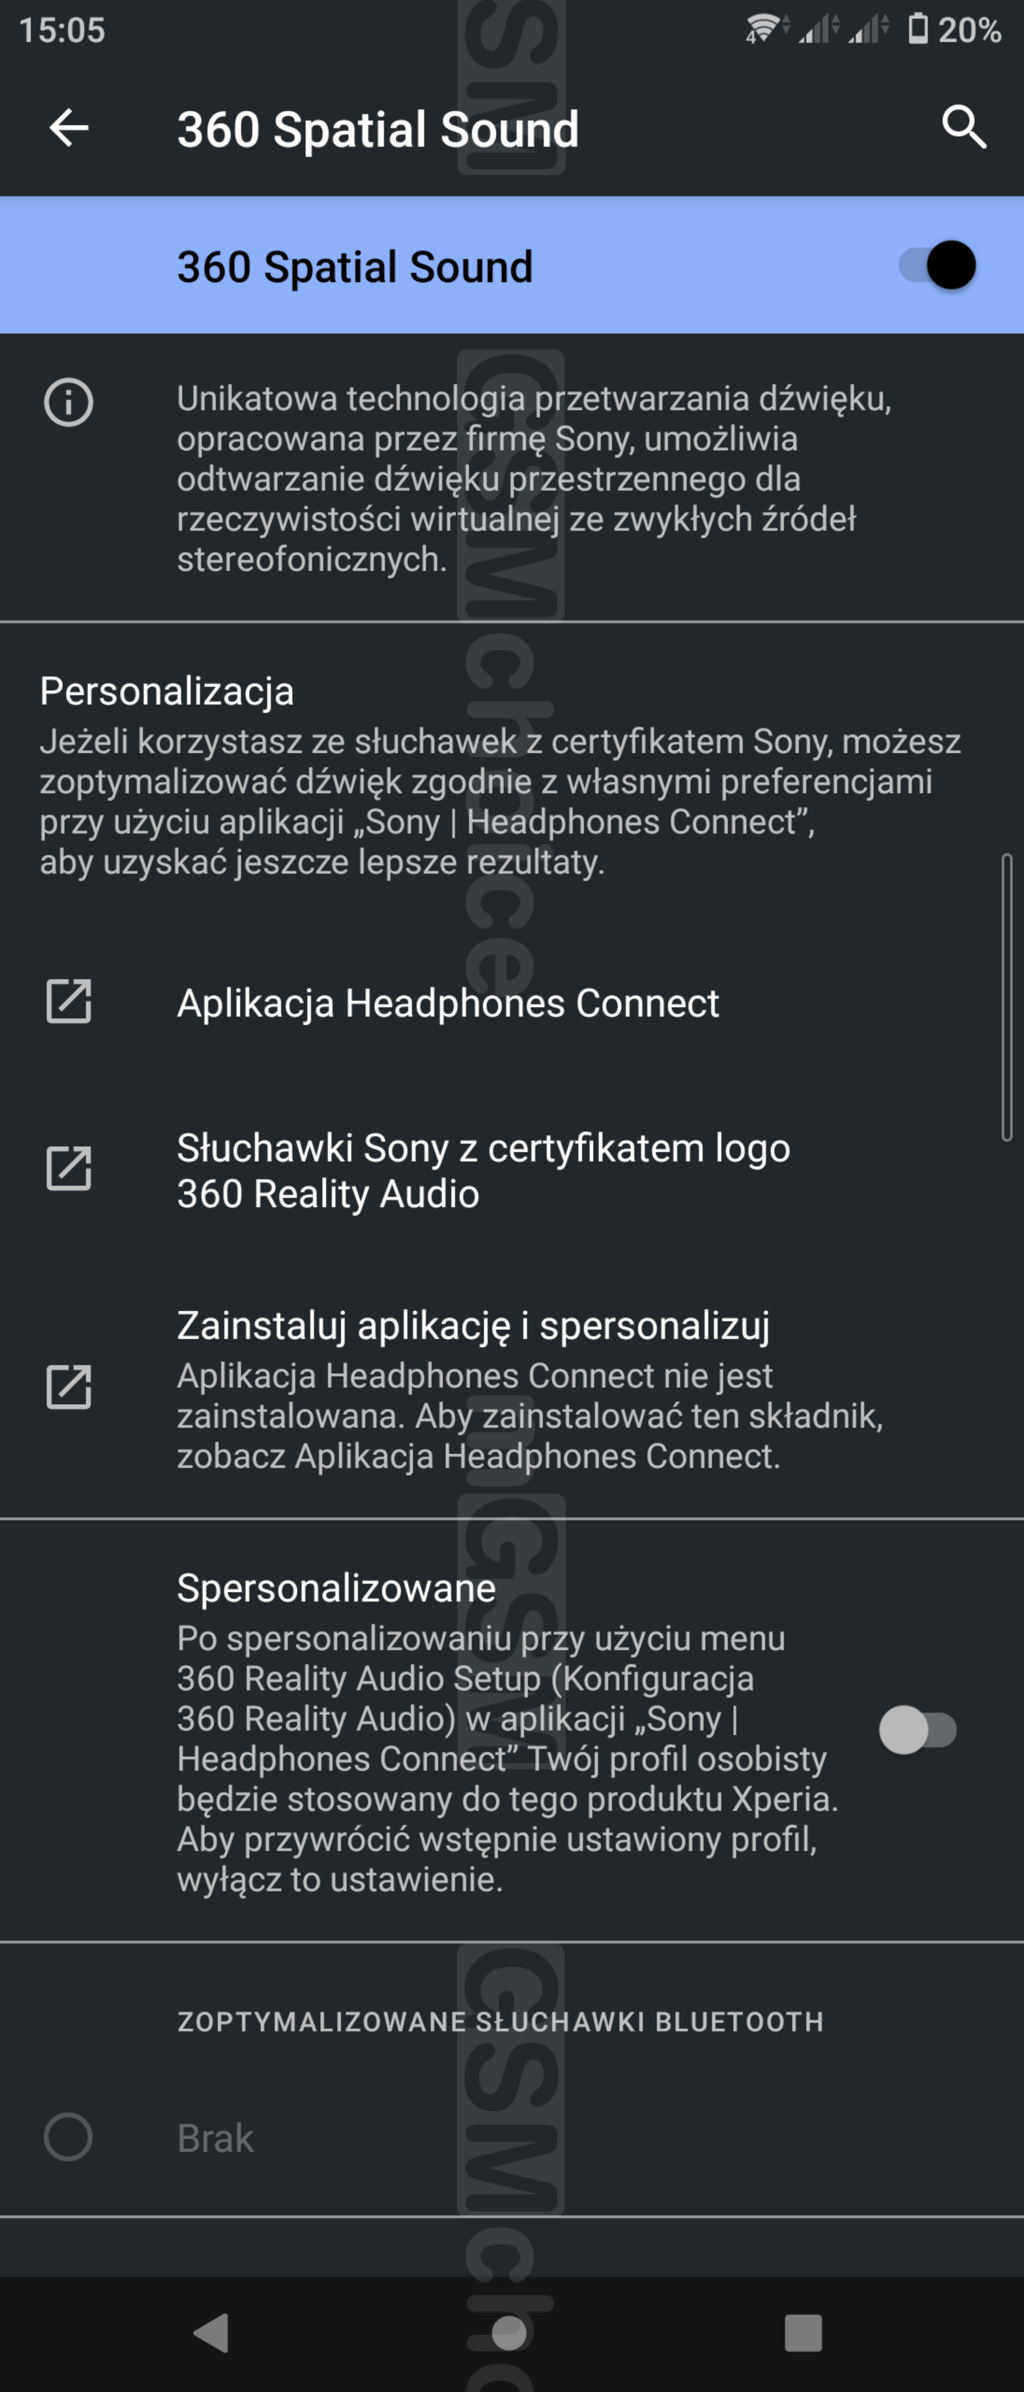
Task: Open Aplikacja Headphones Connect entry
Action: coord(448,1003)
